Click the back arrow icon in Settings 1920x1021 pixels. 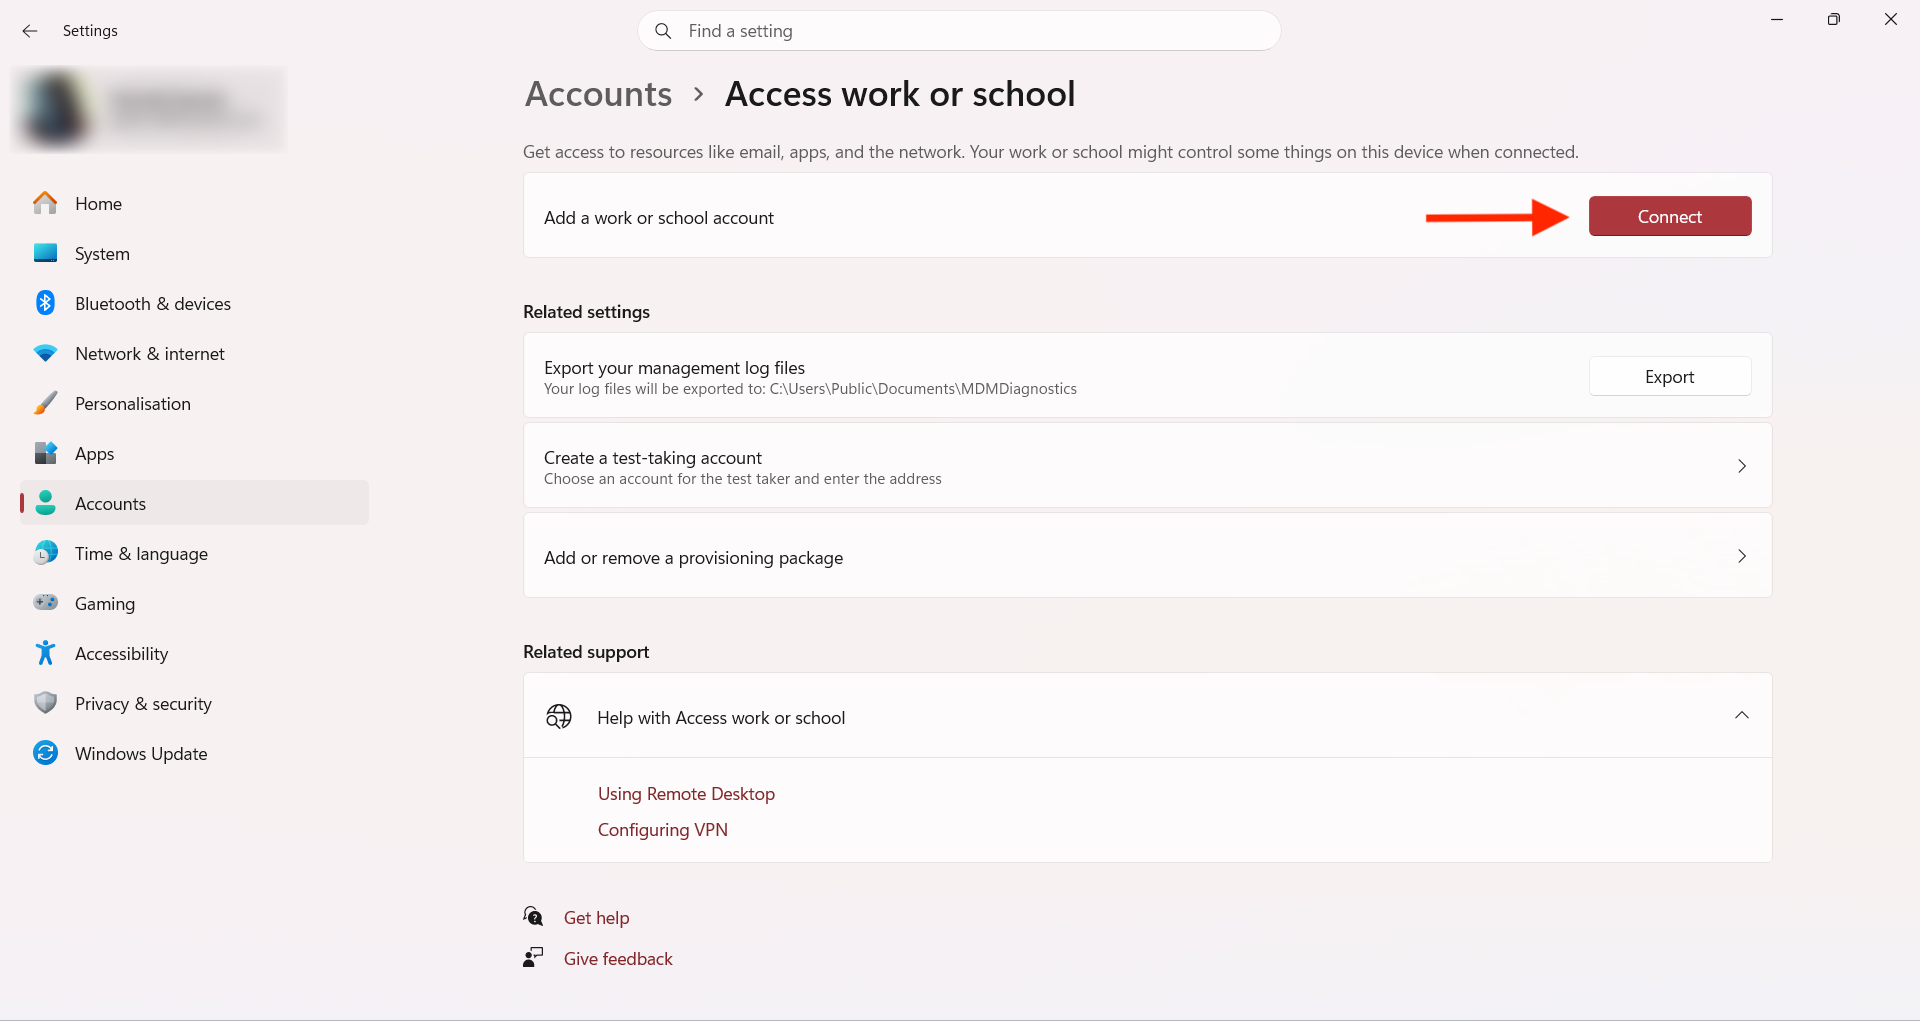click(30, 31)
